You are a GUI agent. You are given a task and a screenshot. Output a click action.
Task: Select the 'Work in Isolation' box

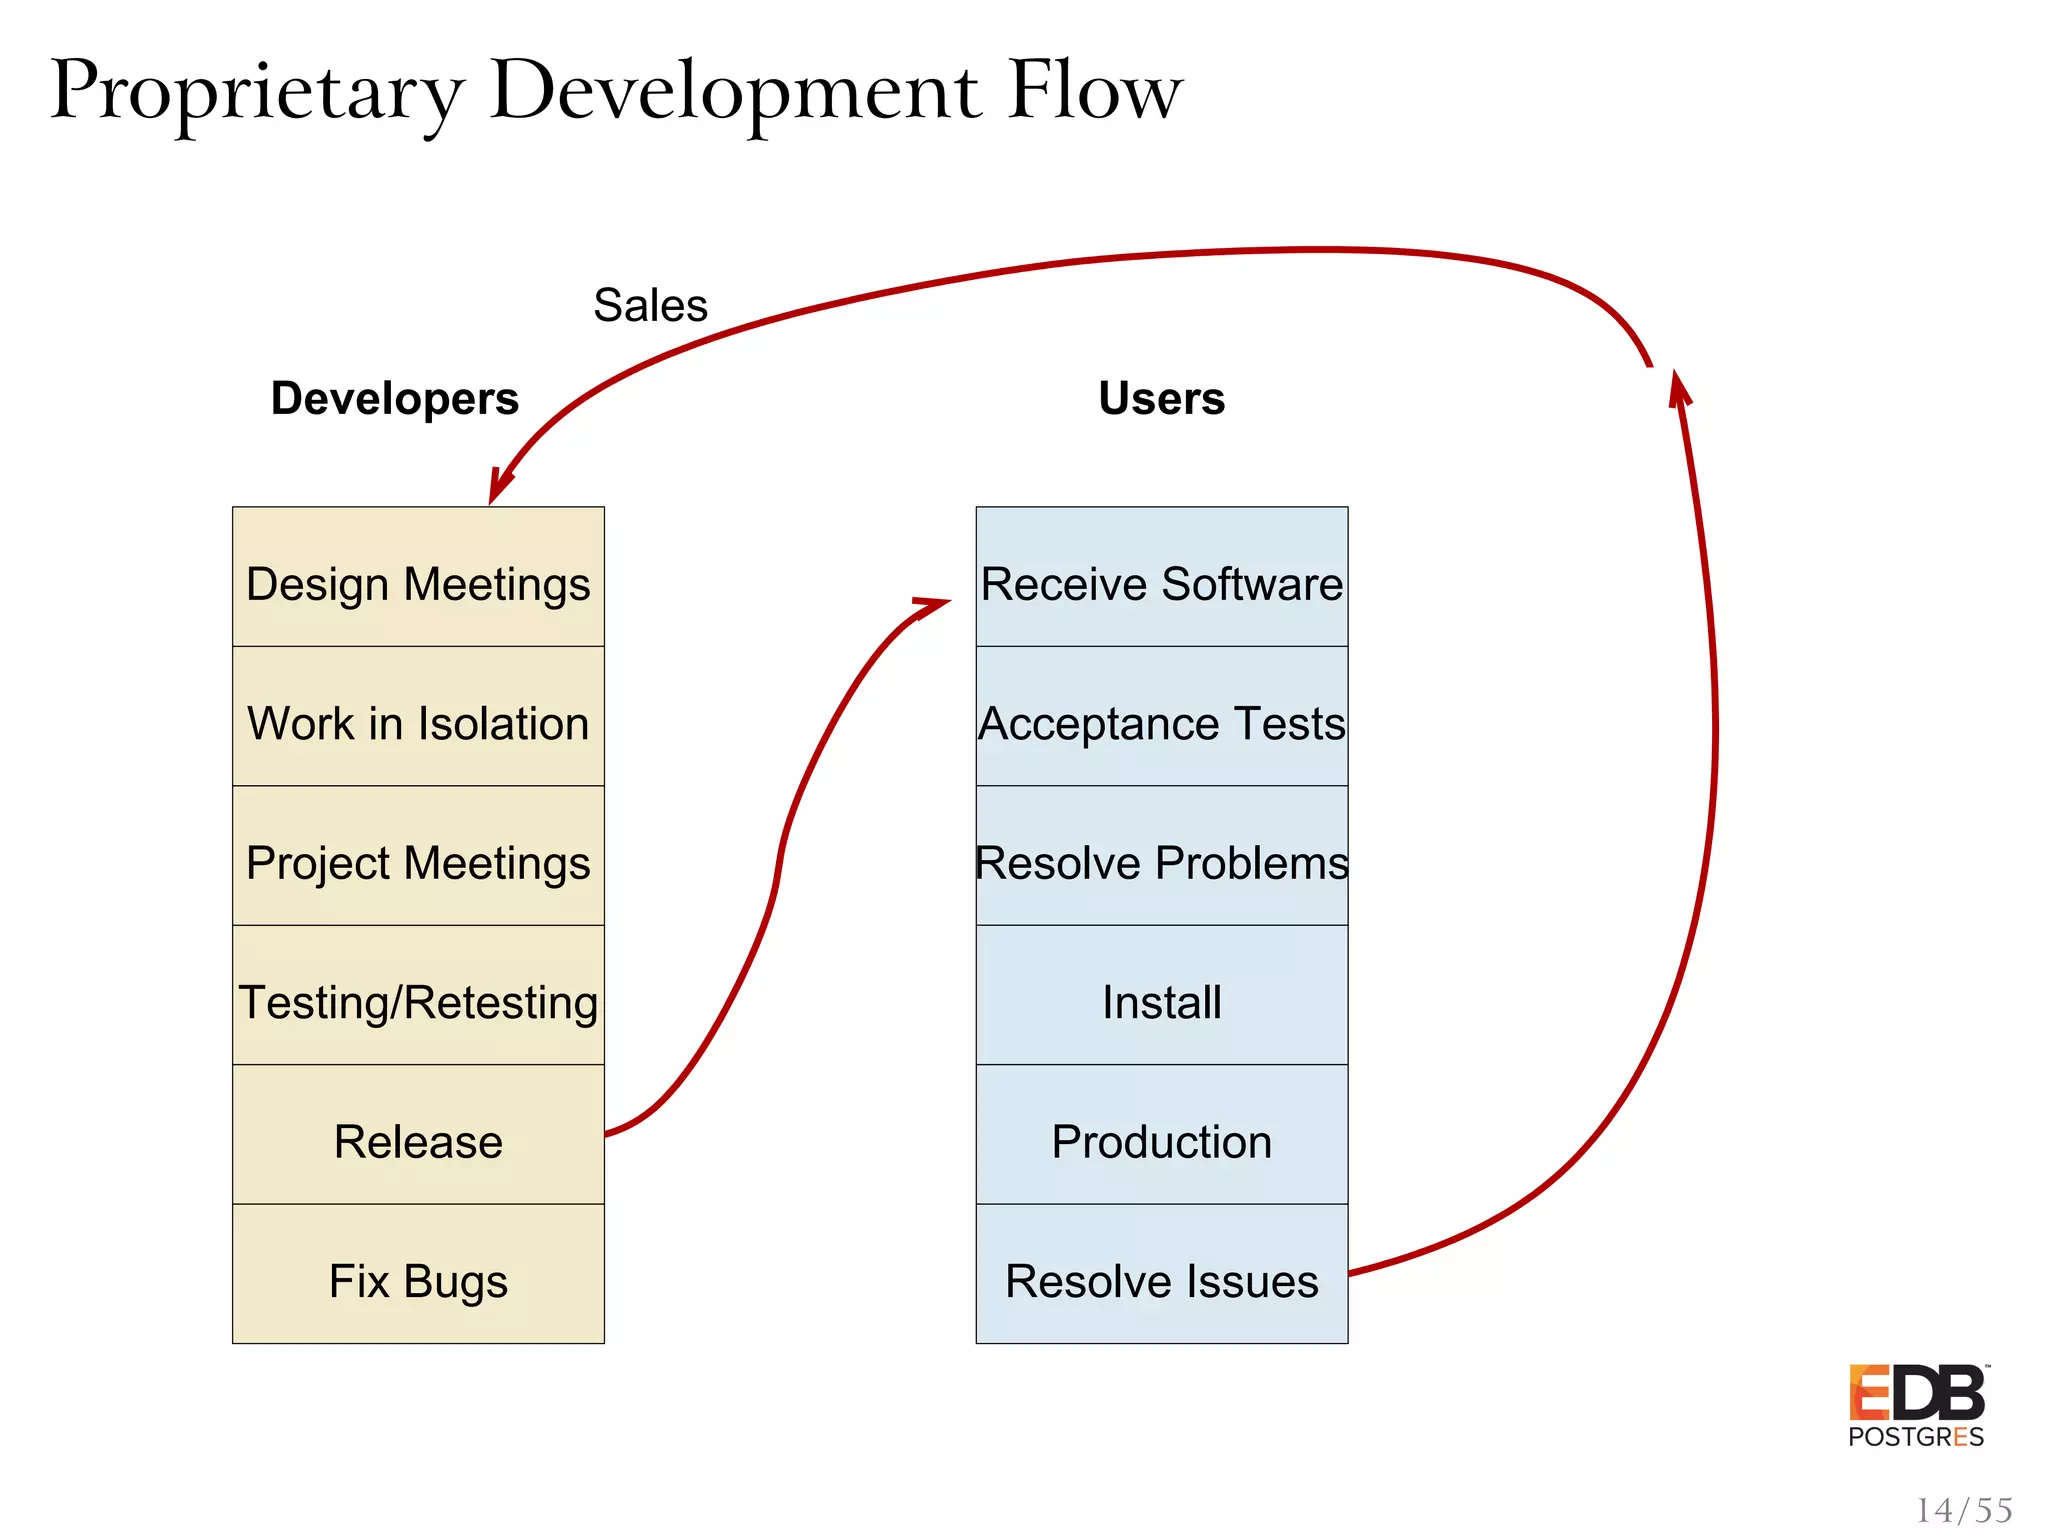tap(418, 716)
